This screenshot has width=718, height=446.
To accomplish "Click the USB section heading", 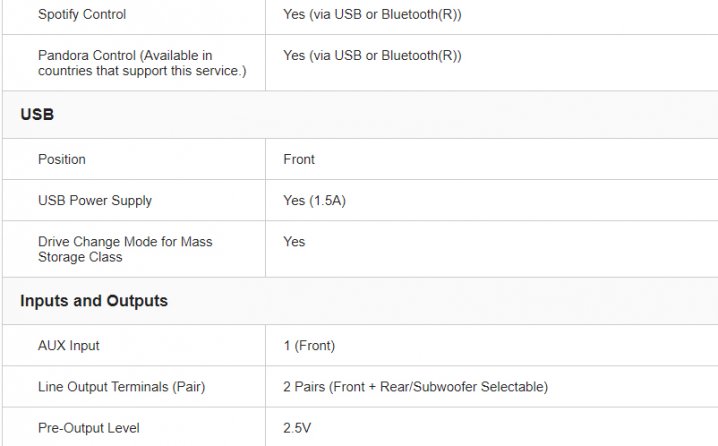I will point(37,114).
